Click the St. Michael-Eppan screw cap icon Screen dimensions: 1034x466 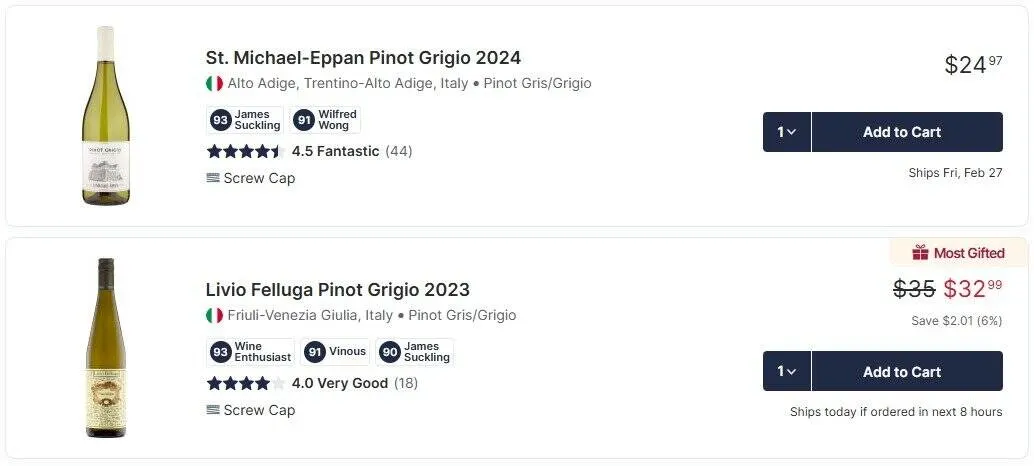213,178
